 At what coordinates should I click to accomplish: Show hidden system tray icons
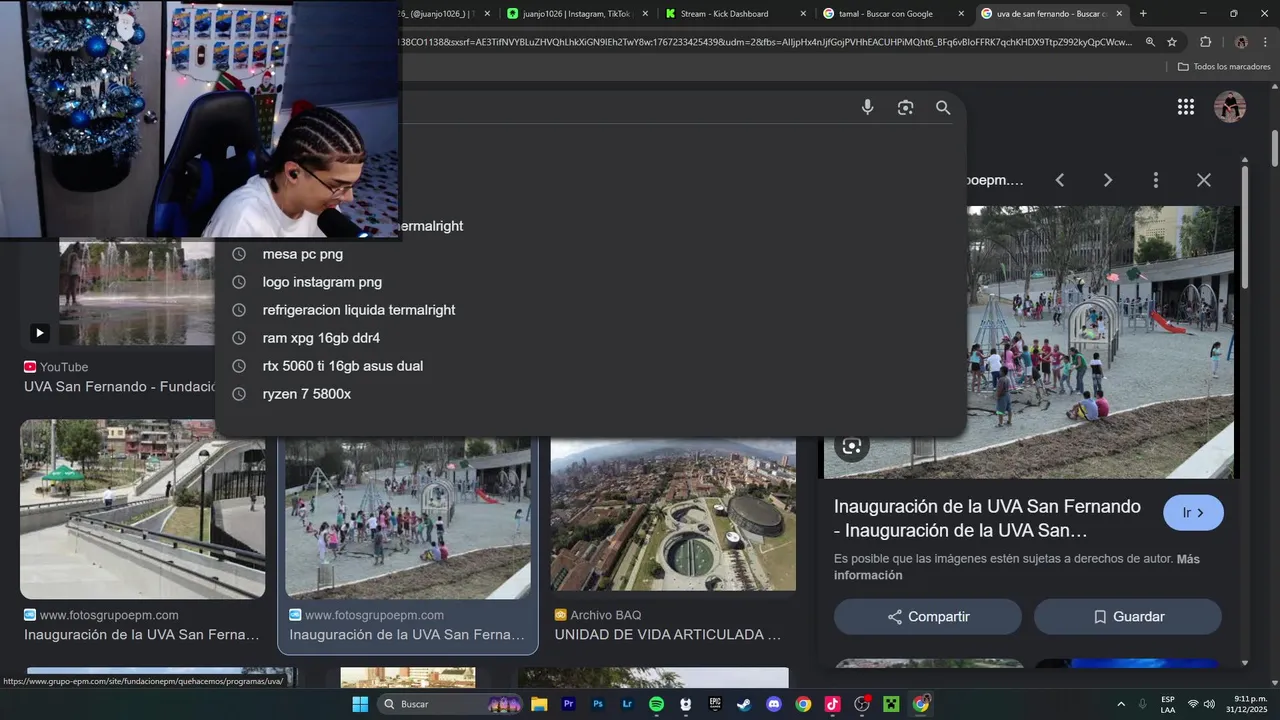(x=1120, y=704)
